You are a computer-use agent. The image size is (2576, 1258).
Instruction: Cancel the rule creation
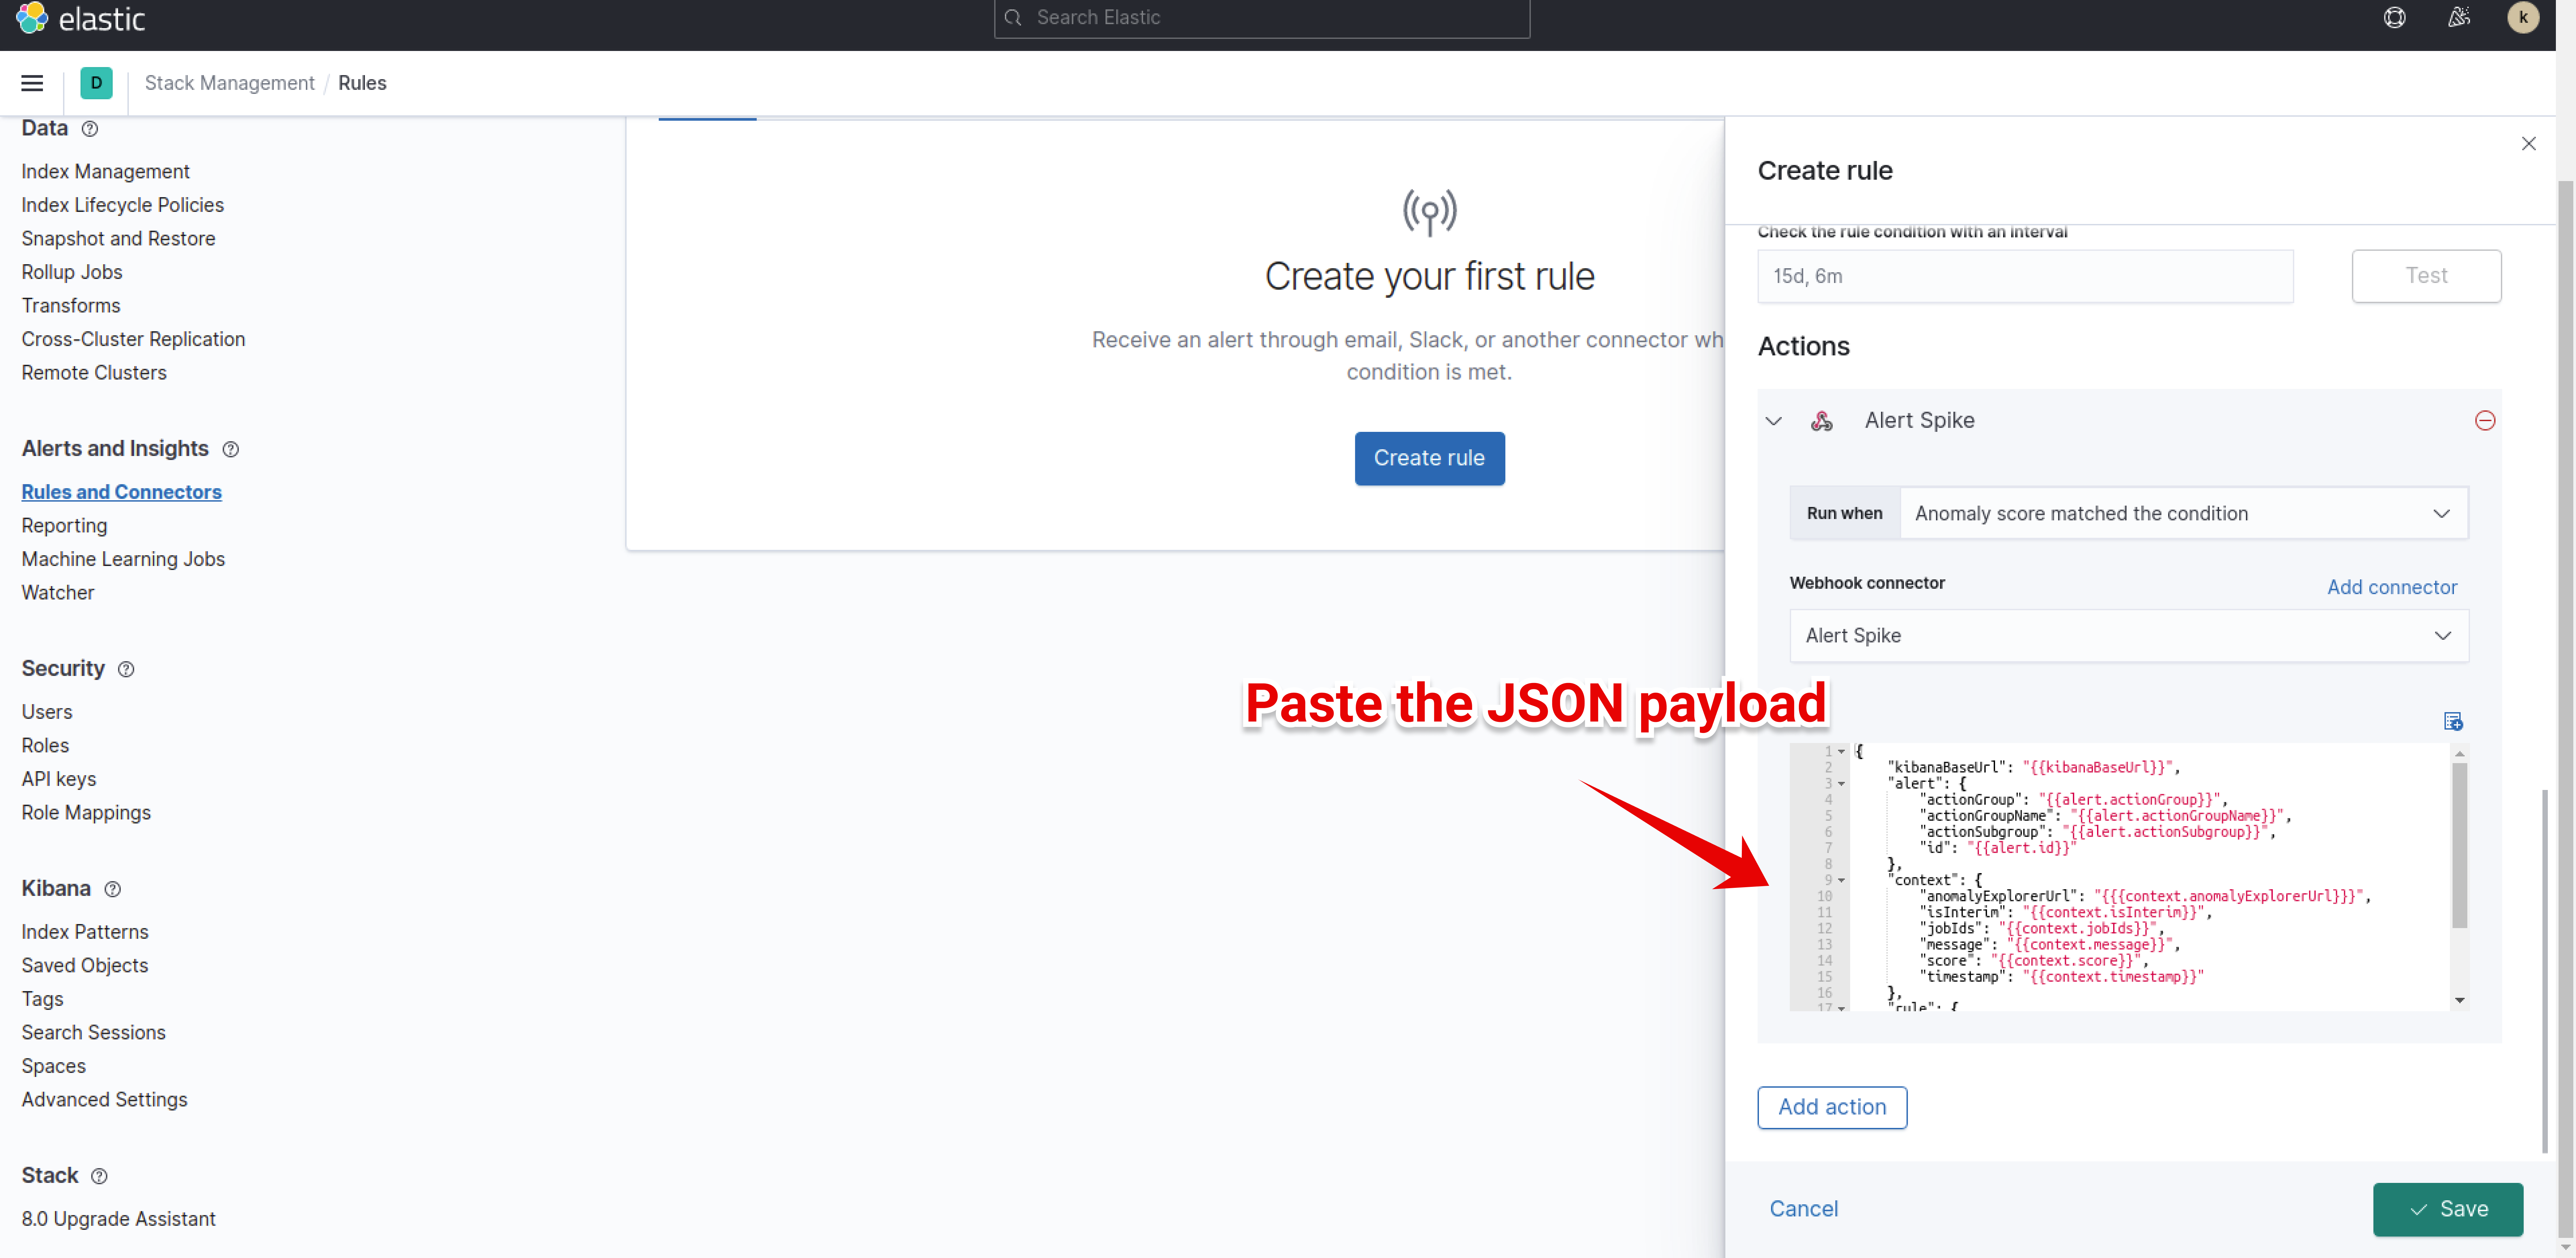tap(1804, 1209)
